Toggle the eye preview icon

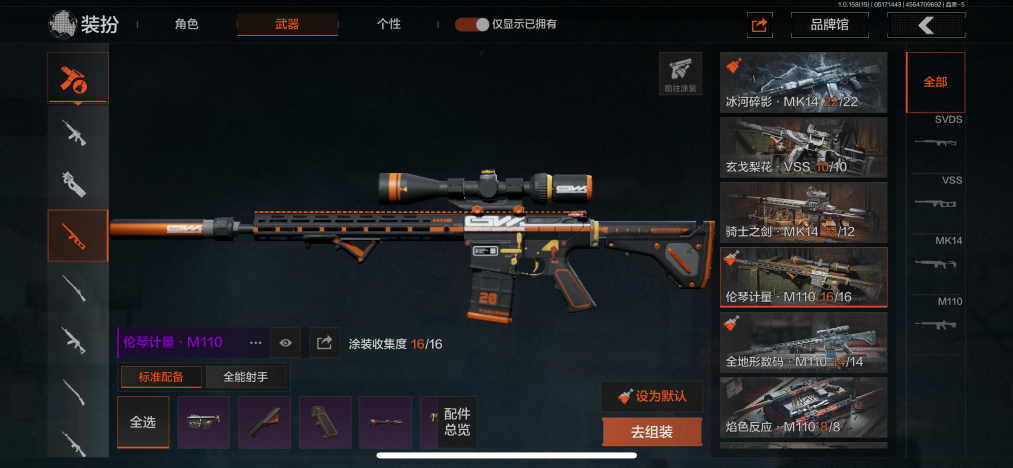click(286, 343)
